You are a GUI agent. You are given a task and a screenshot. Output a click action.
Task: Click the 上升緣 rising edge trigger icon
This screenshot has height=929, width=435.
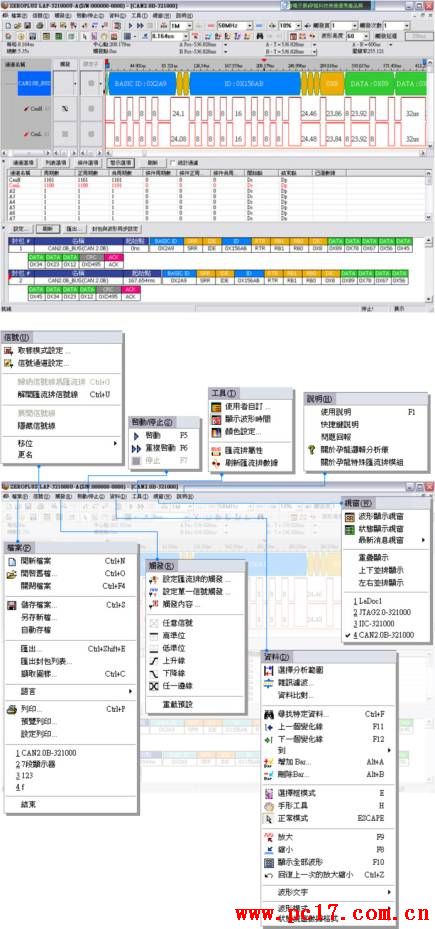tap(153, 660)
